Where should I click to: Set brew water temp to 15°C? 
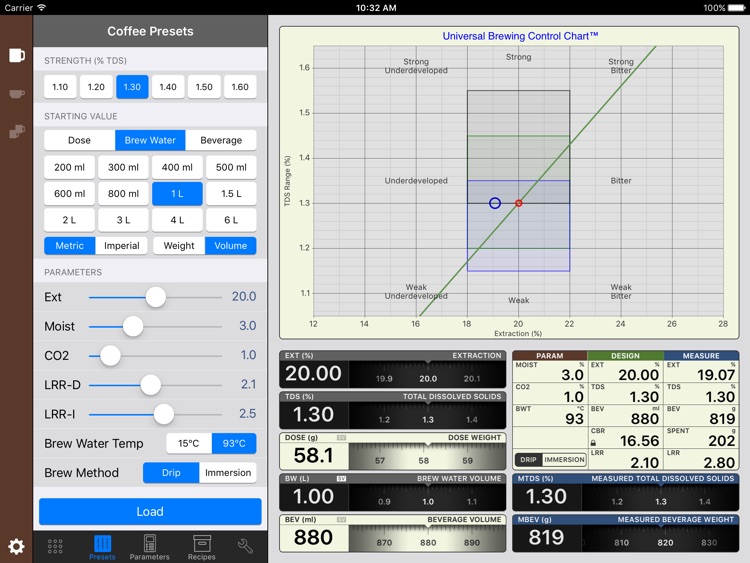point(189,443)
